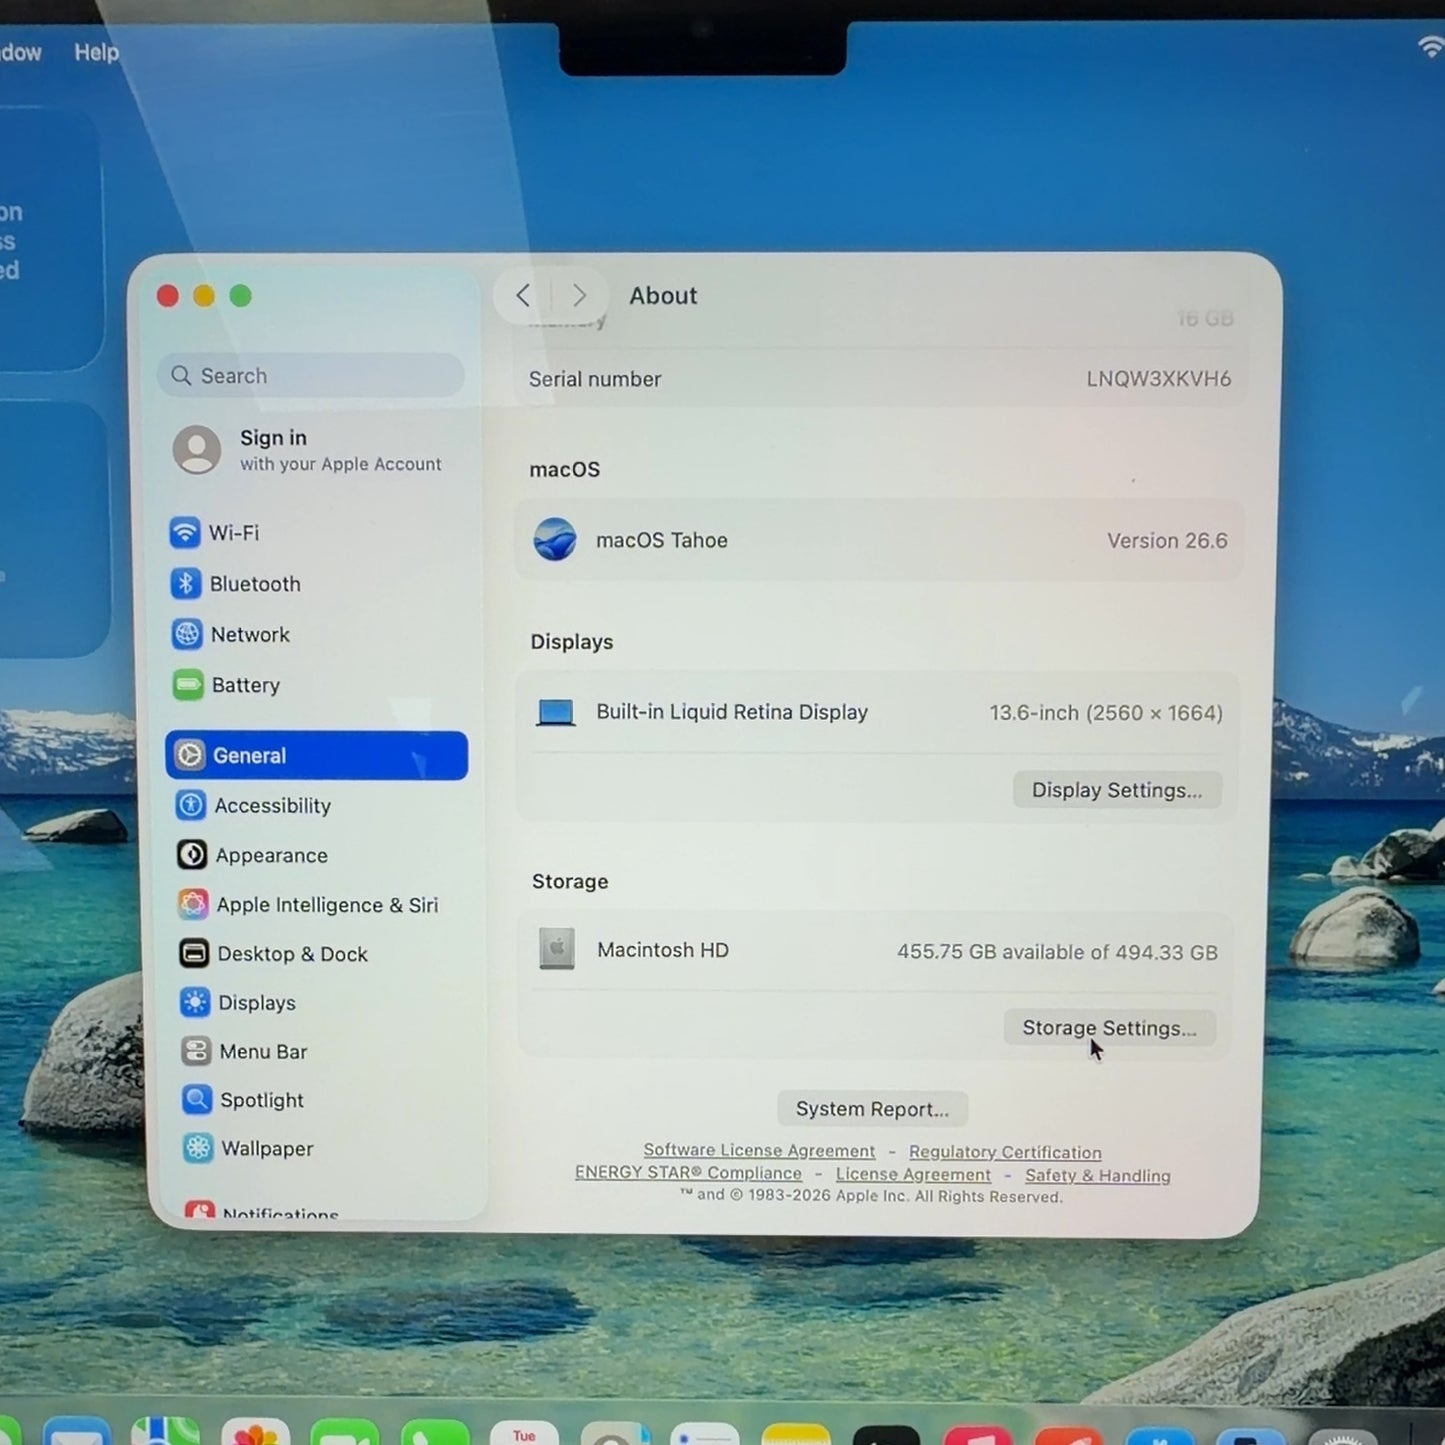The height and width of the screenshot is (1445, 1445).
Task: Open the Help menu
Action: click(96, 52)
